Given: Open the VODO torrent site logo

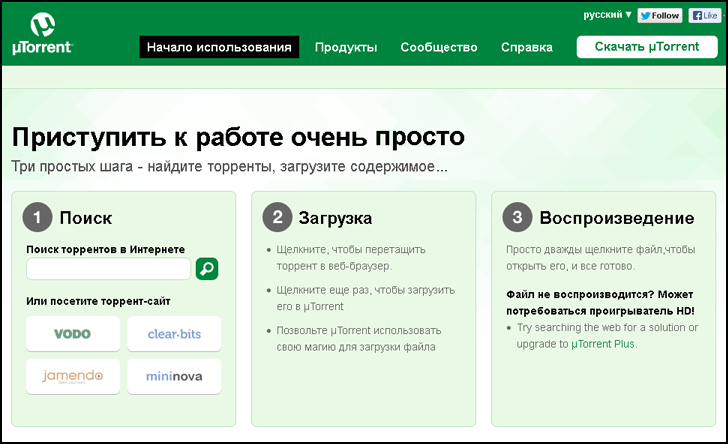Looking at the screenshot, I should click(x=73, y=333).
